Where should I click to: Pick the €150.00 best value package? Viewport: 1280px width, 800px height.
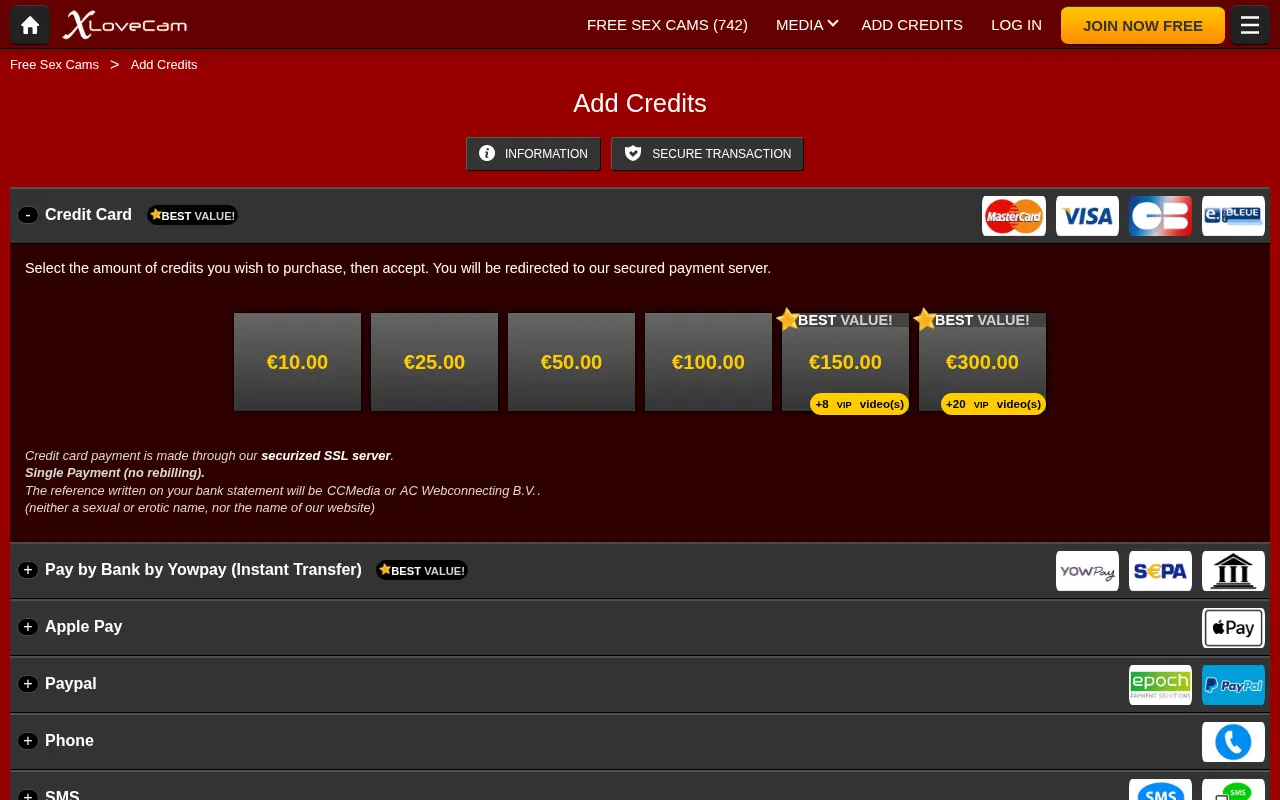[845, 362]
